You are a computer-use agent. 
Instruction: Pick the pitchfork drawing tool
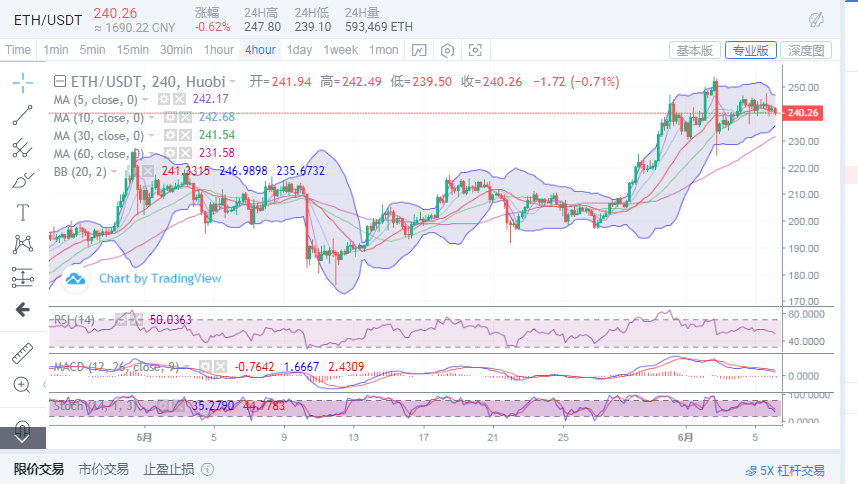22,148
